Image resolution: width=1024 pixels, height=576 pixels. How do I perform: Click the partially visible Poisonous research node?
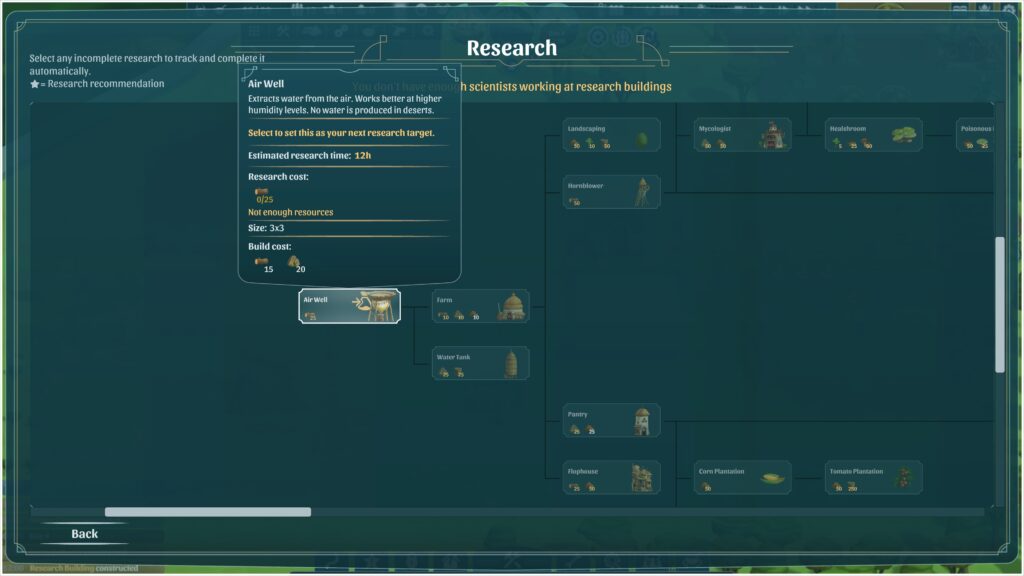[975, 135]
